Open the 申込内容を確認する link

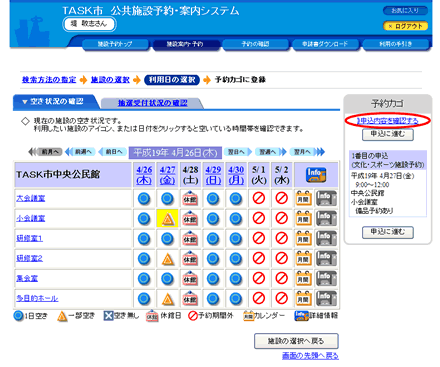[x=388, y=121]
